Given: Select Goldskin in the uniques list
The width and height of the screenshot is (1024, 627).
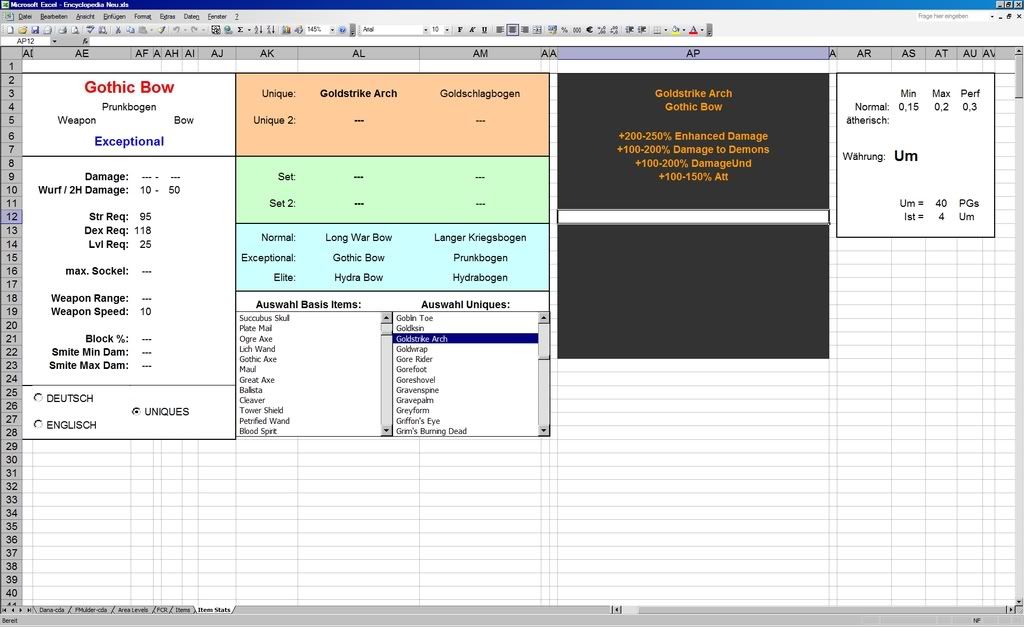Looking at the screenshot, I should tap(410, 329).
